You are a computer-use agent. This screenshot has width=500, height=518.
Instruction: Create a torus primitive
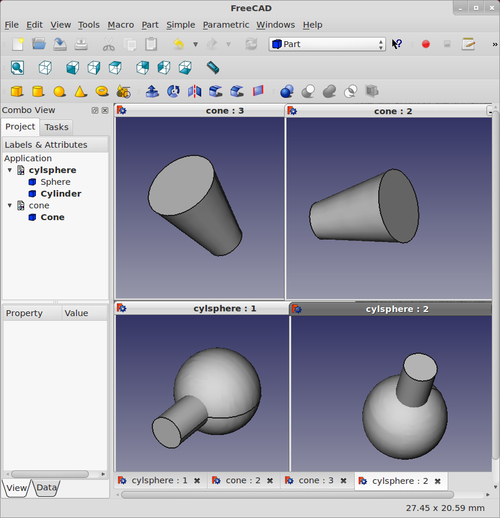coord(102,91)
